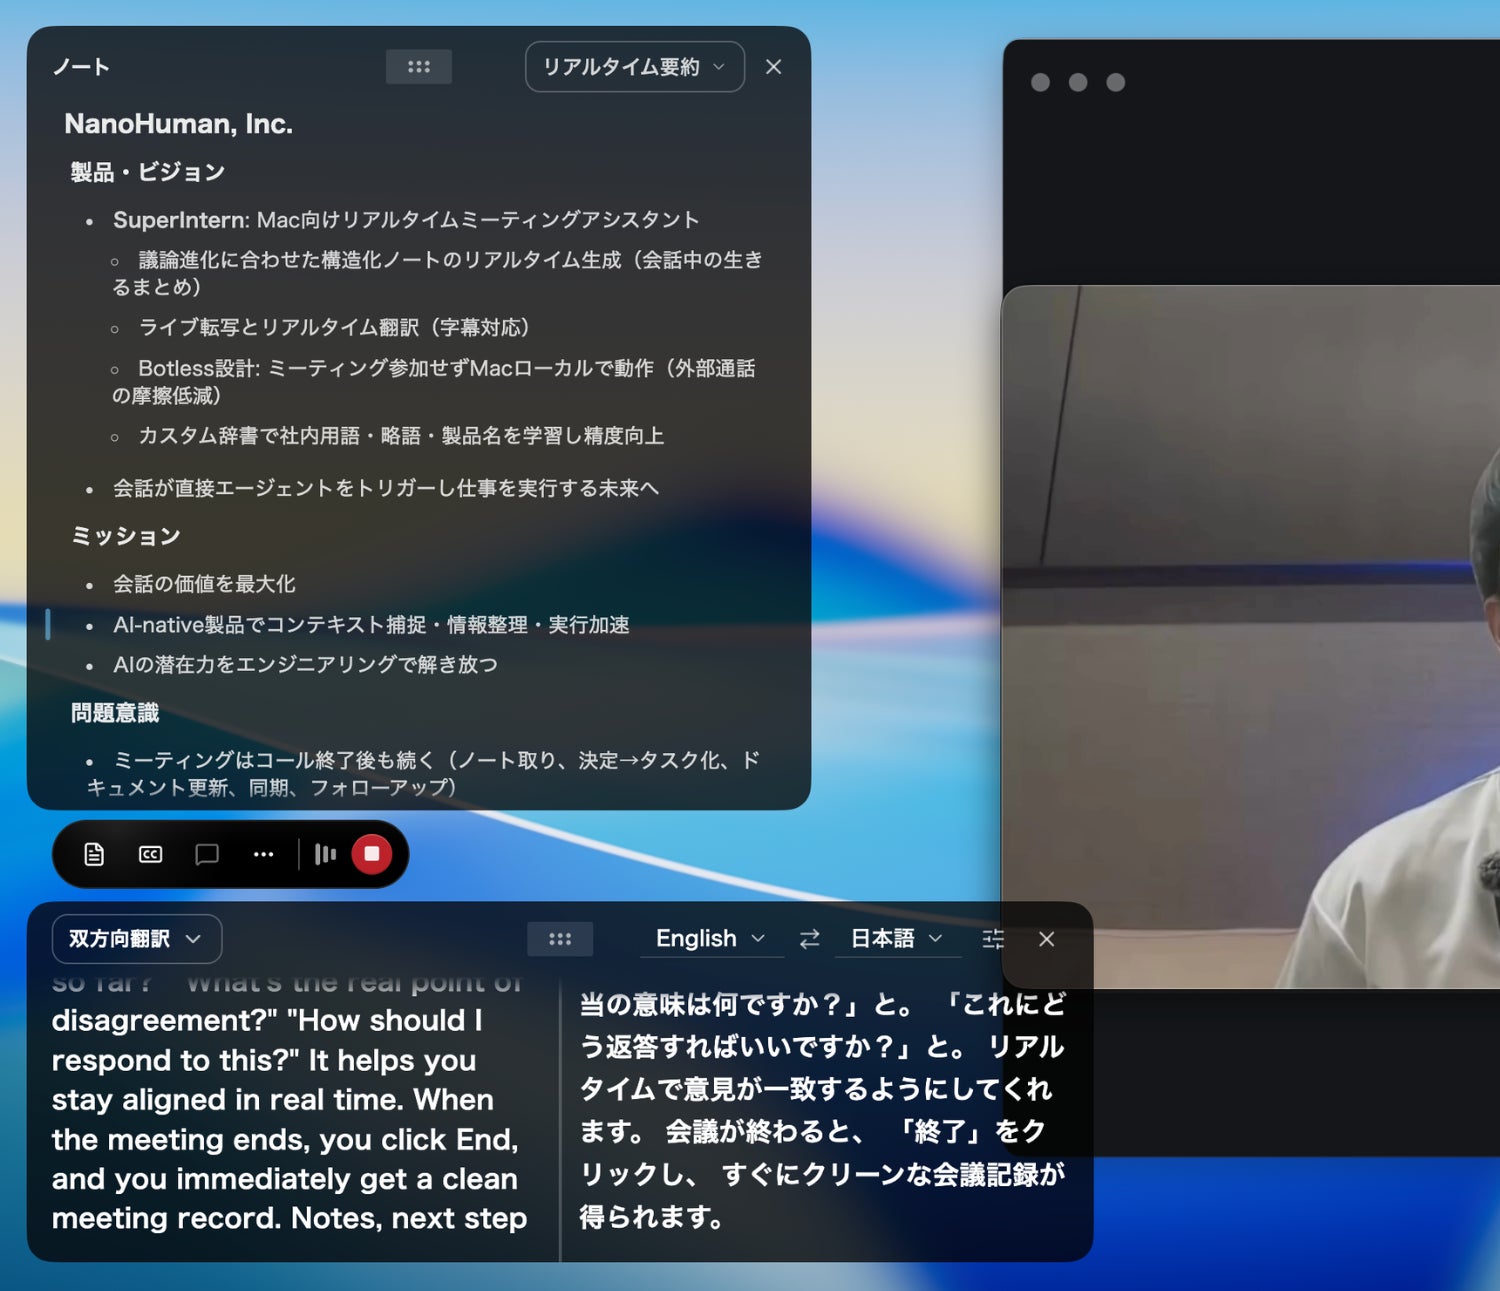Click the NanoHuman, Inc. note title
Viewport: 1500px width, 1291px height.
(x=179, y=124)
